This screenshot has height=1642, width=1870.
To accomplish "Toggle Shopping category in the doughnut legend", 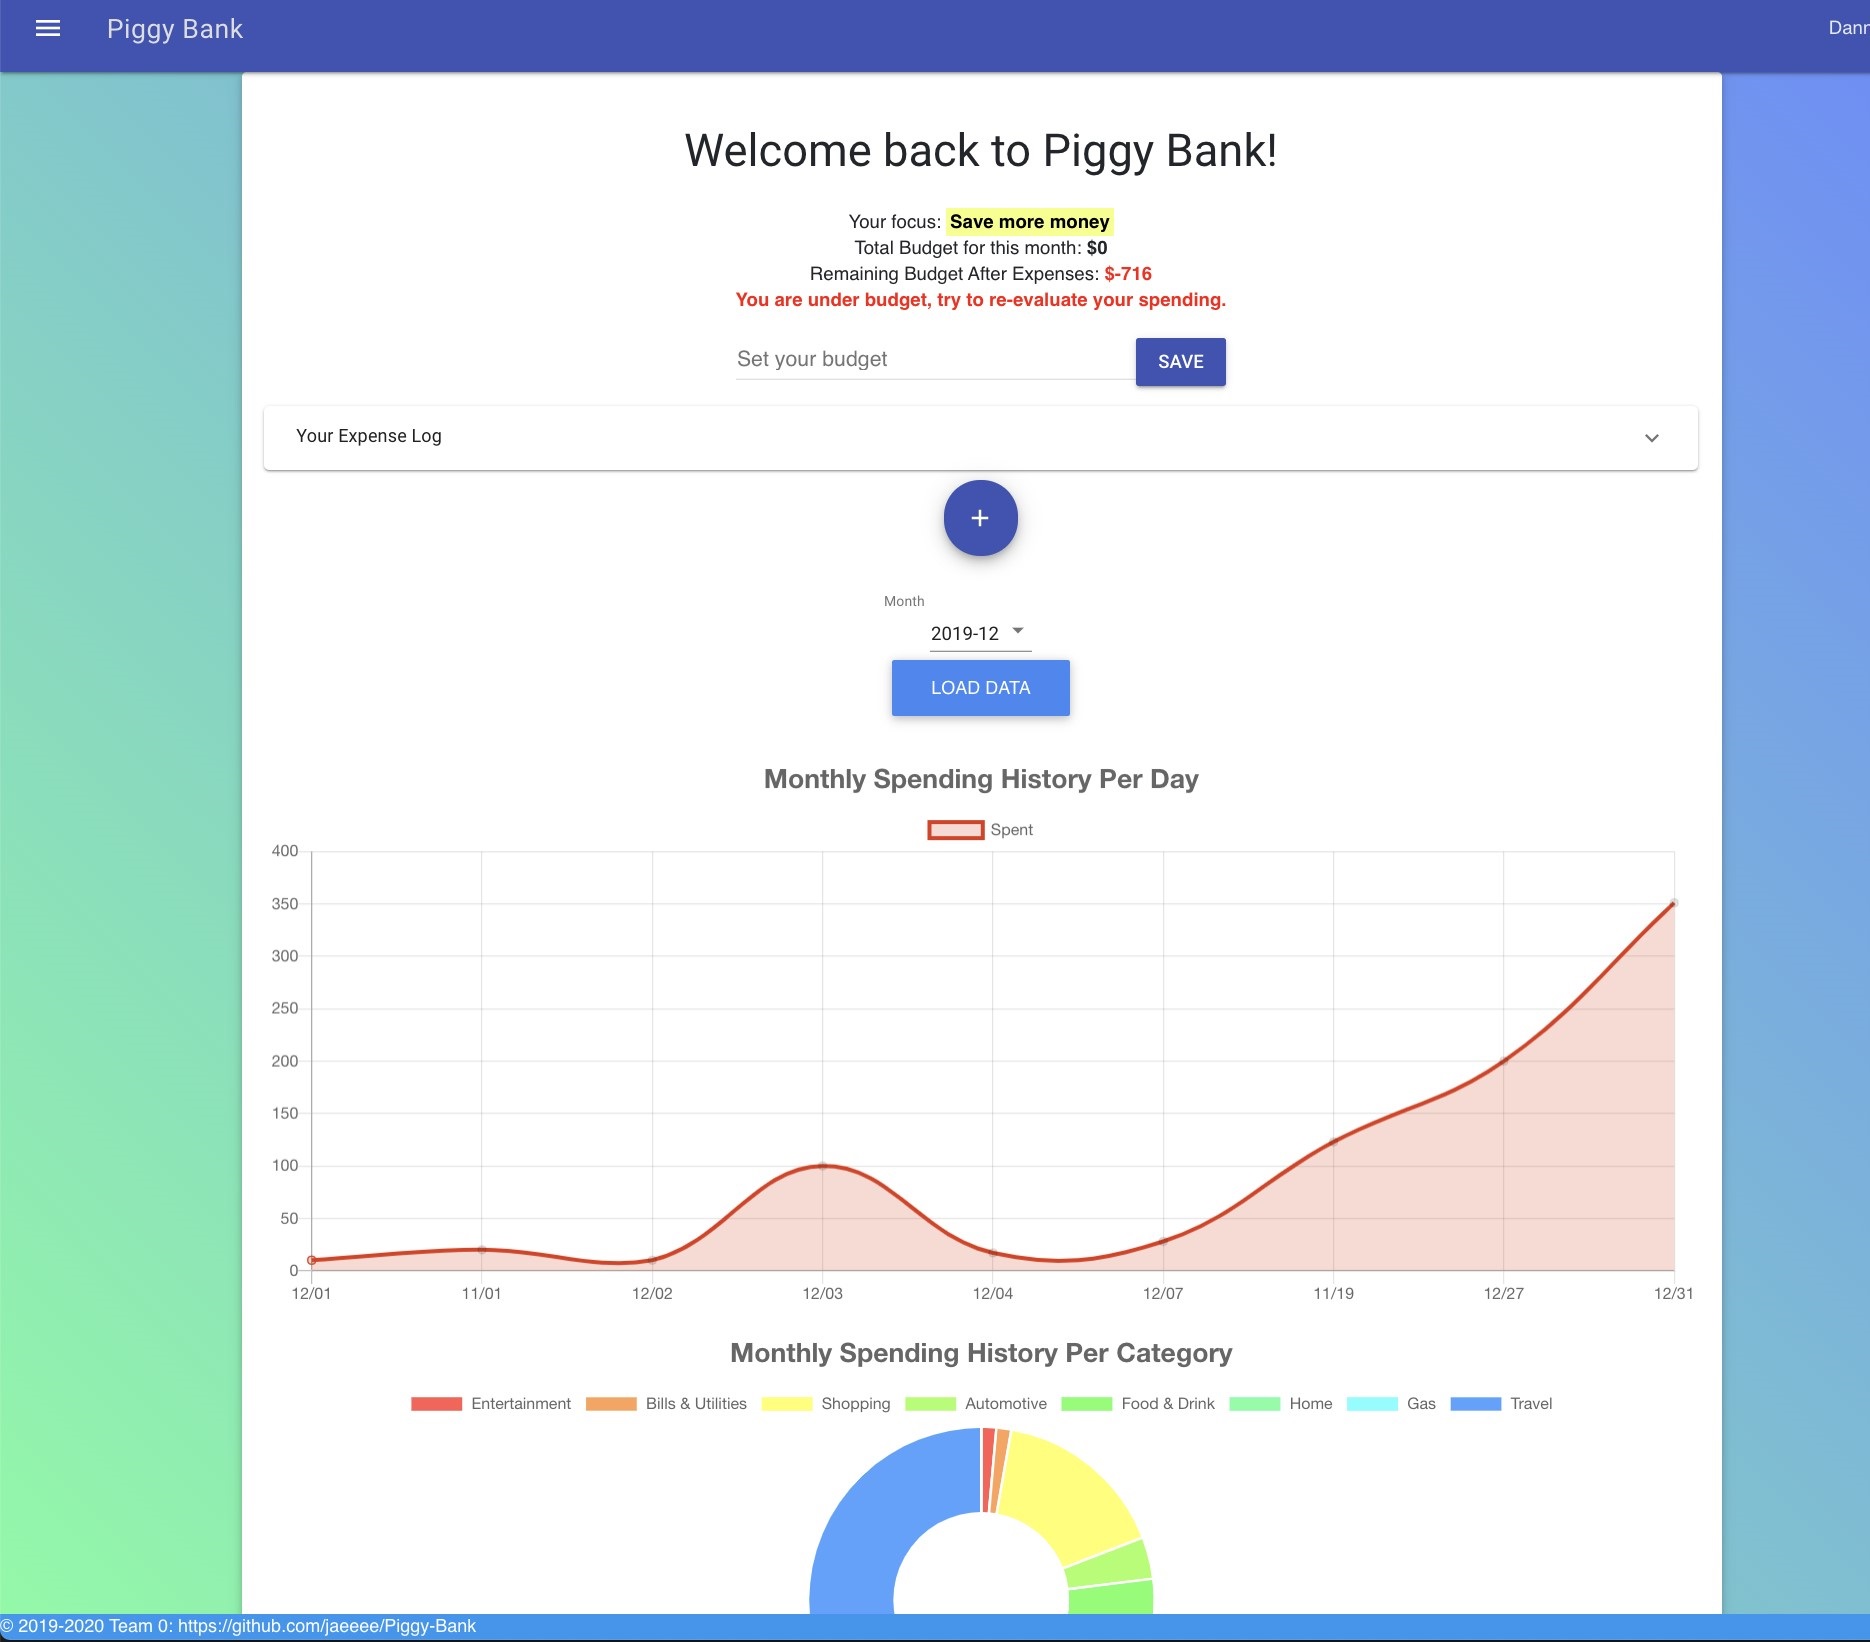I will [x=825, y=1404].
